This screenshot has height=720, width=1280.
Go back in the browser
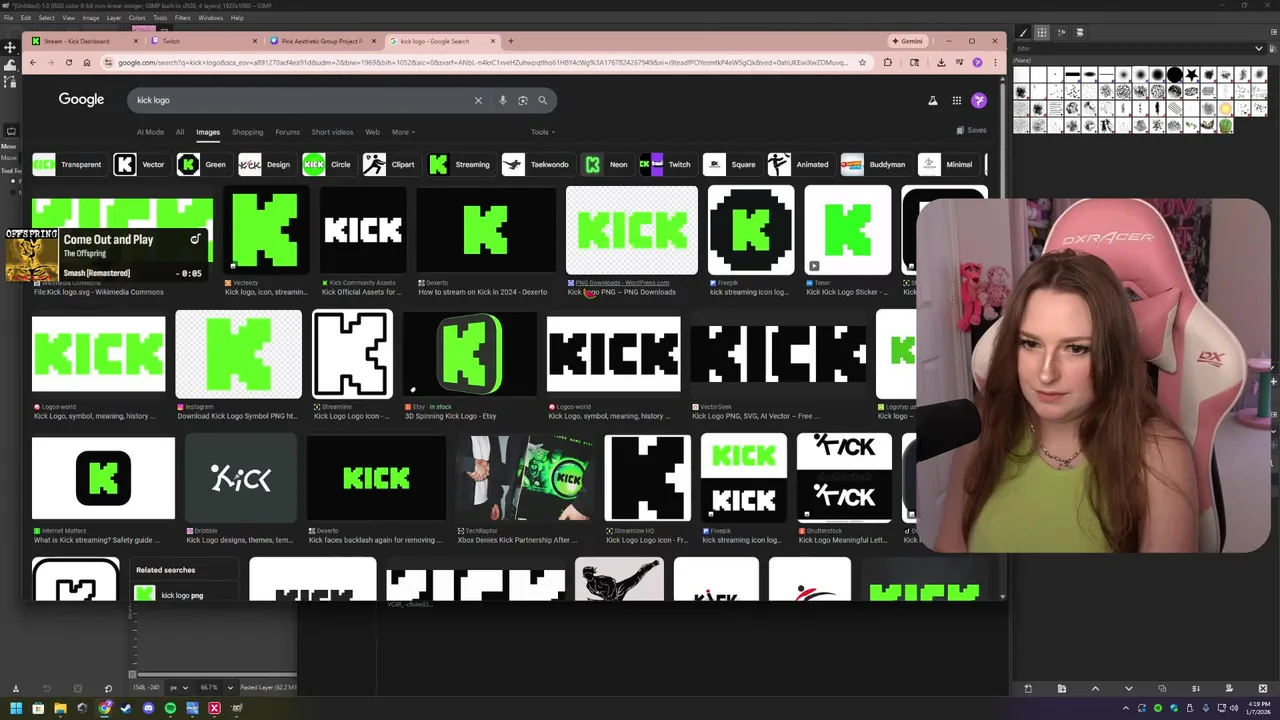click(x=32, y=62)
